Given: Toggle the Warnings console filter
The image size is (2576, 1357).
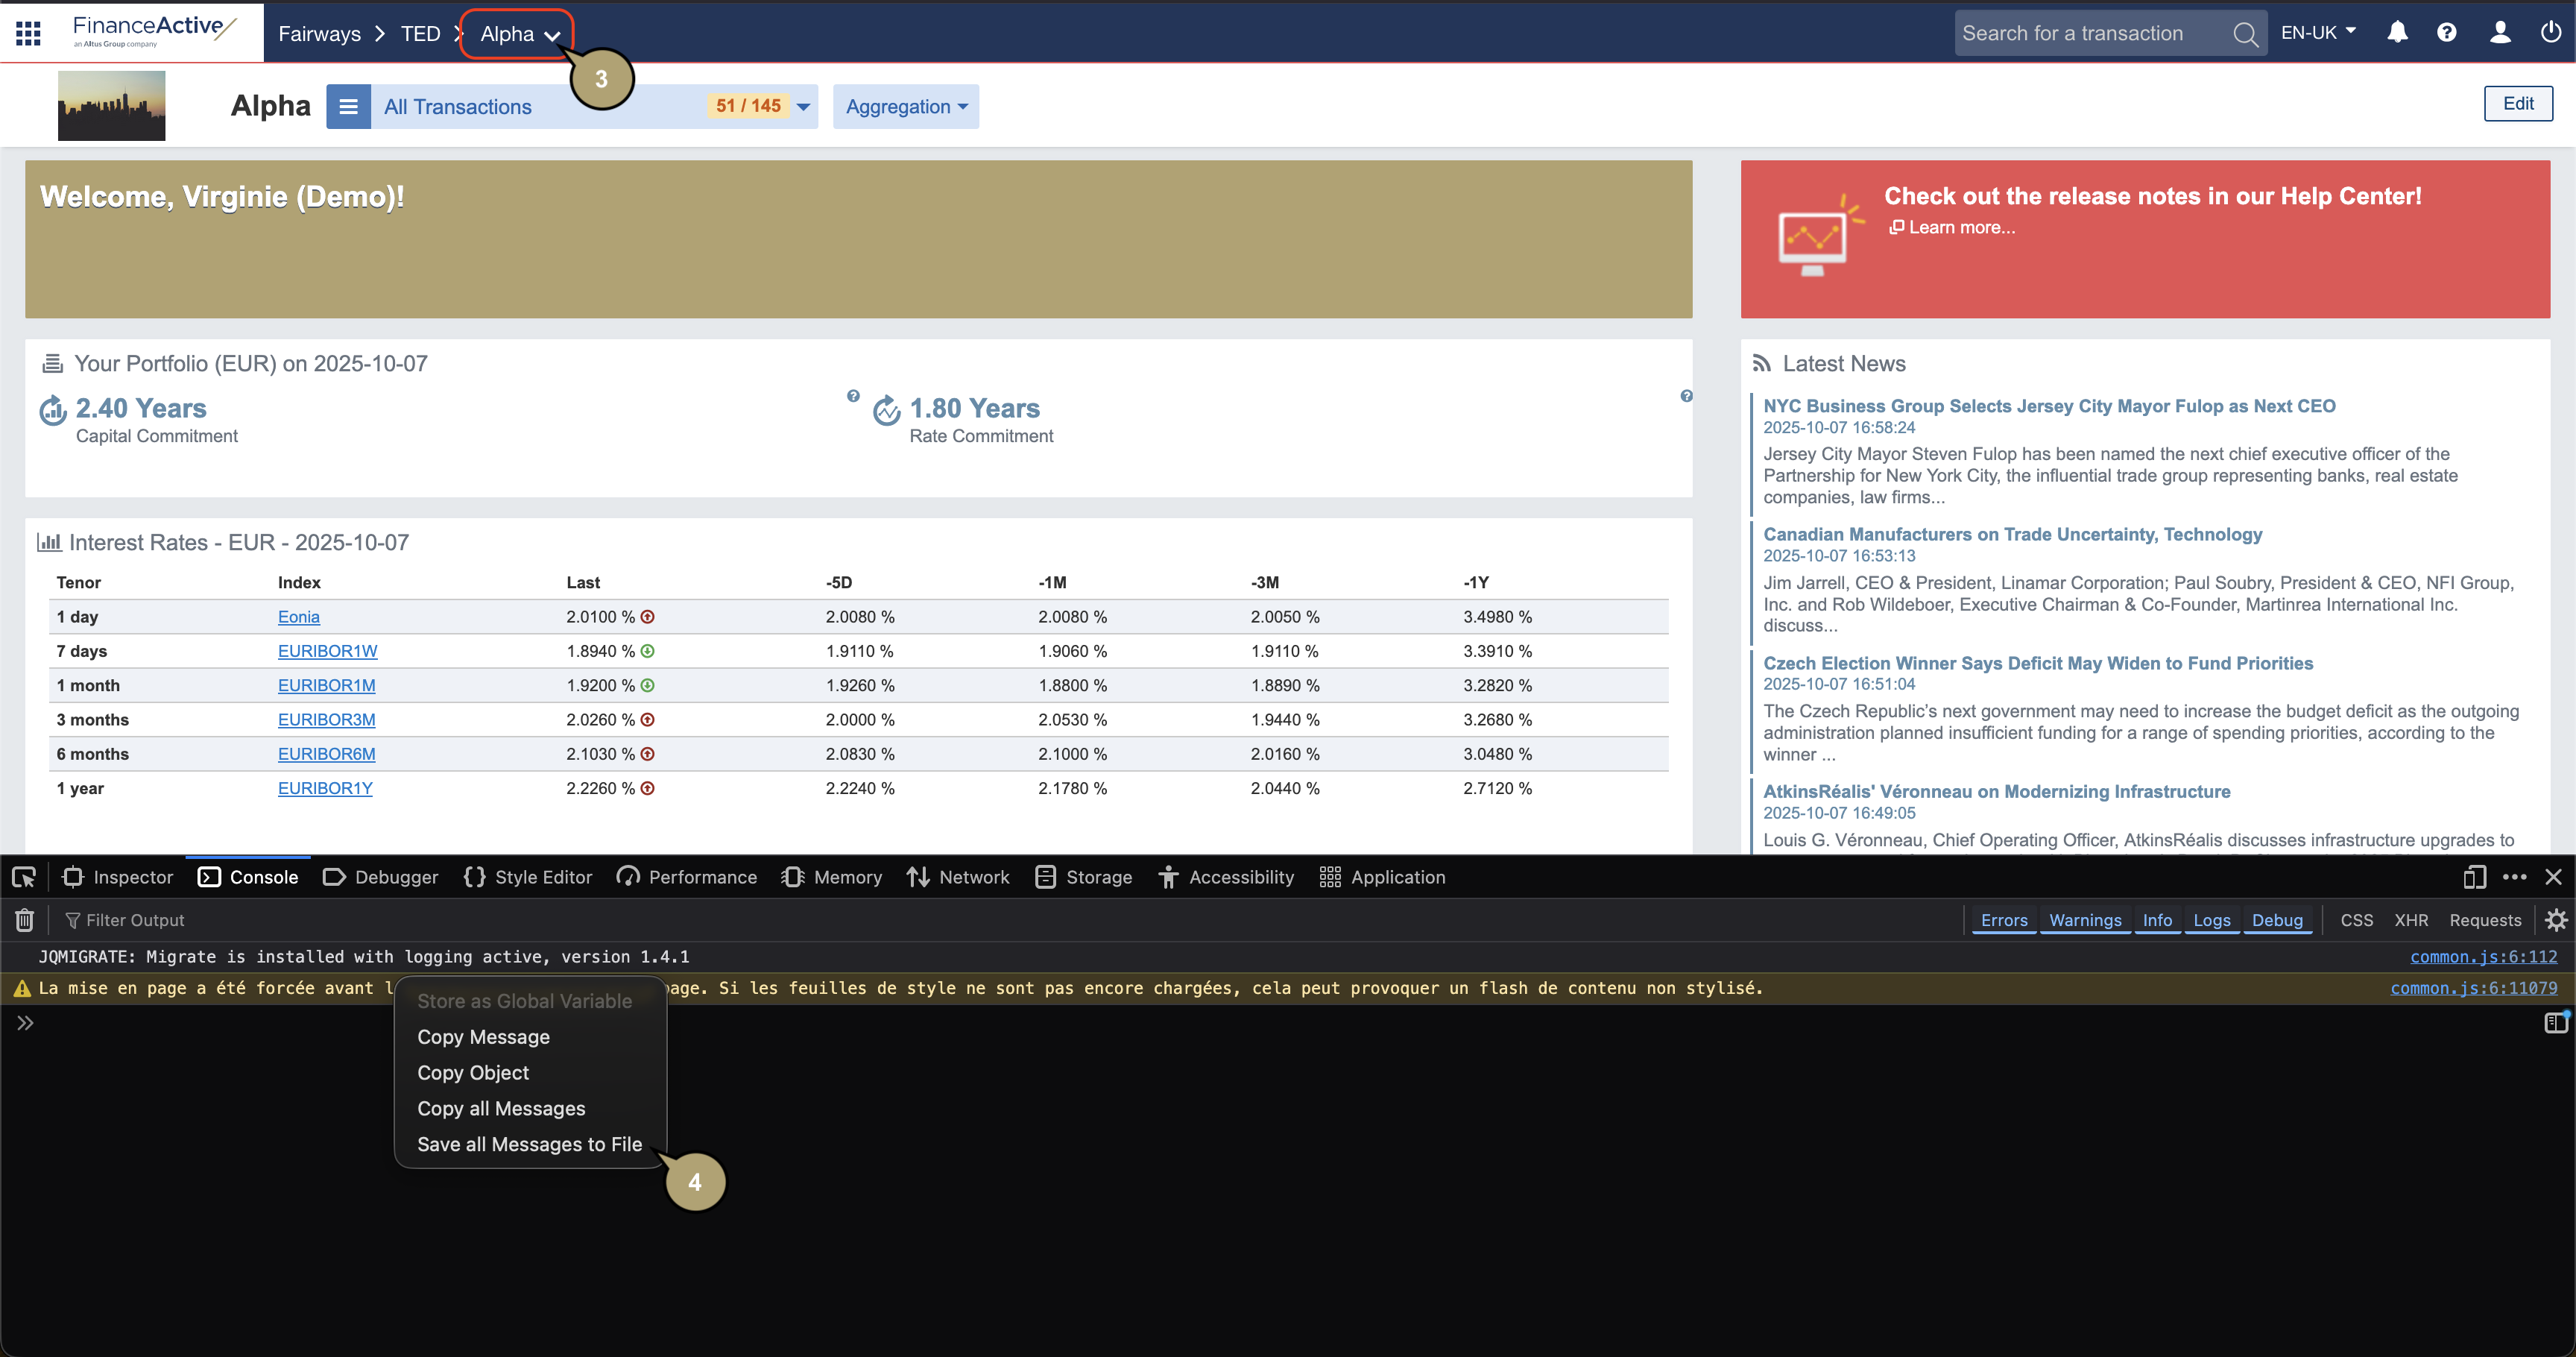Looking at the screenshot, I should click(2084, 920).
